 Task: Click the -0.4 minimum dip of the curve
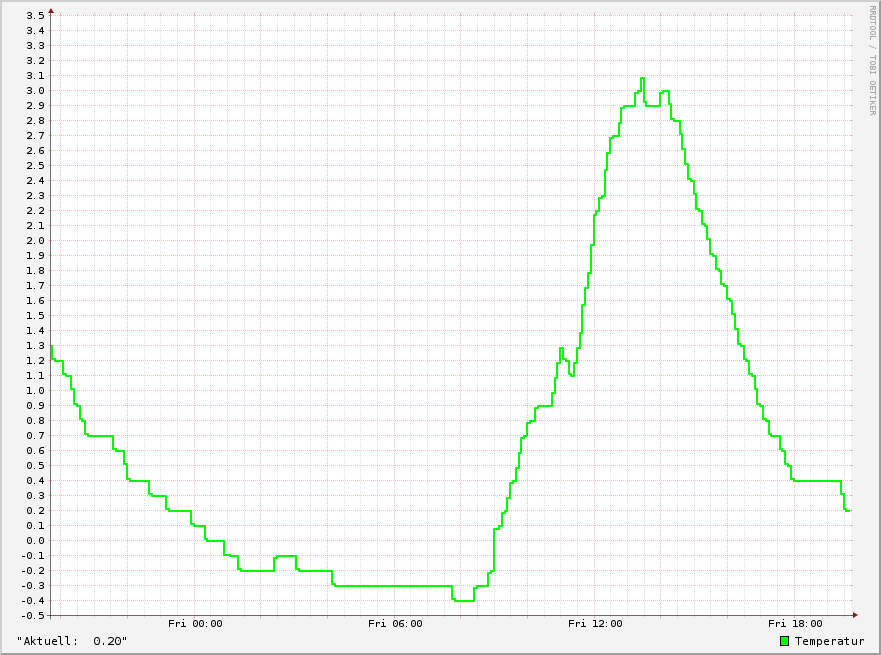[x=463, y=601]
